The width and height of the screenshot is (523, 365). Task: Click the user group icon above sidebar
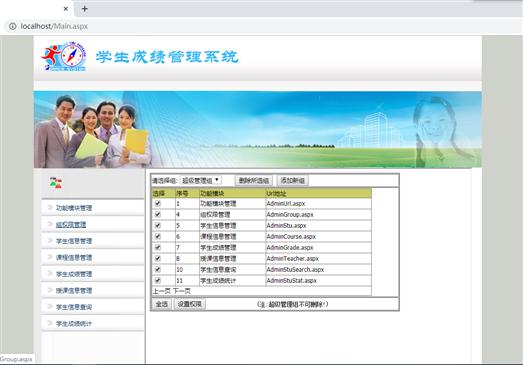point(56,183)
